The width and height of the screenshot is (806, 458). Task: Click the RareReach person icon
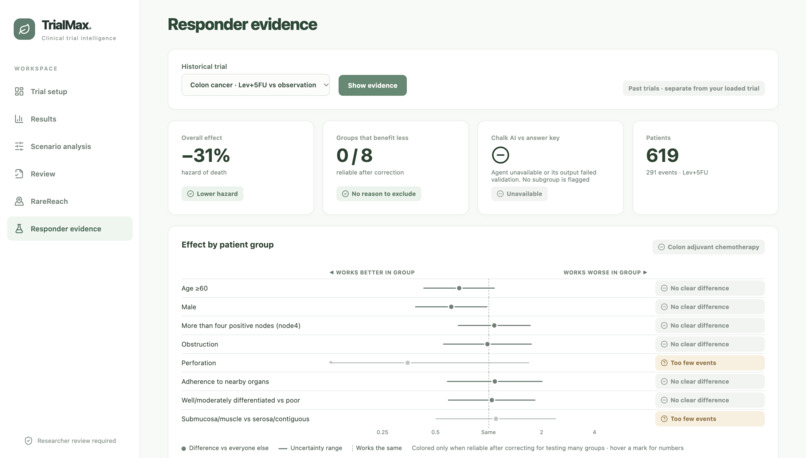19,201
